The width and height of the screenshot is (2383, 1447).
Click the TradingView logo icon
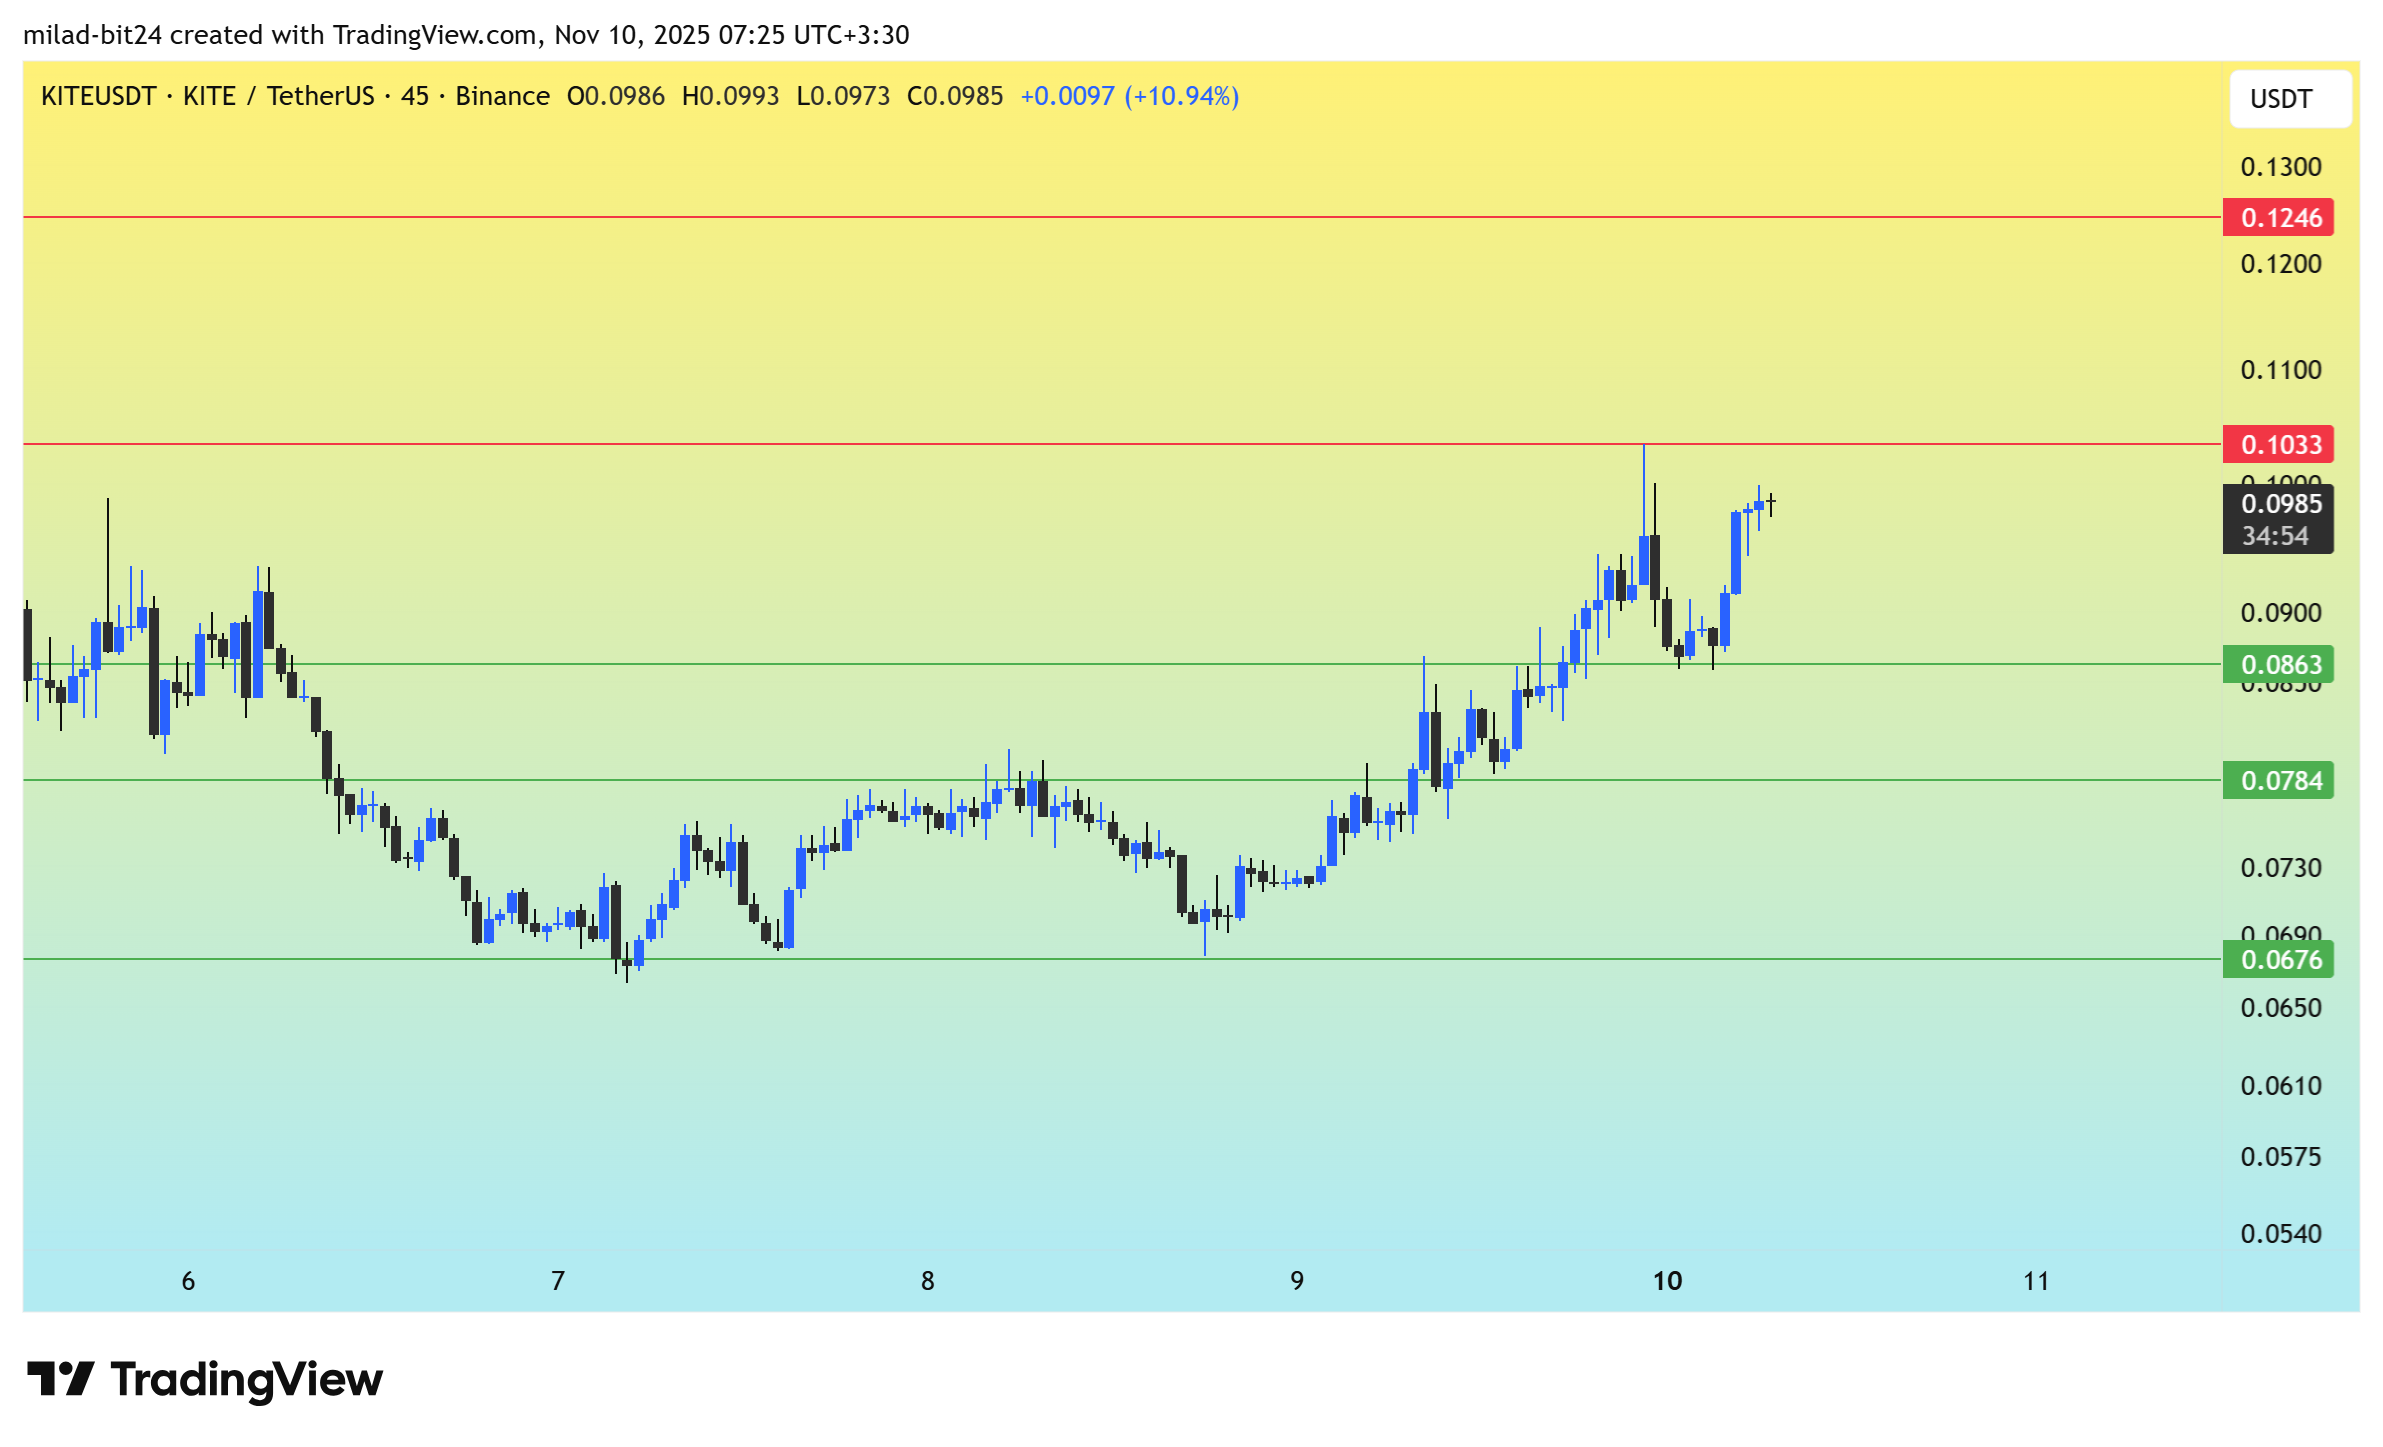pyautogui.click(x=60, y=1379)
